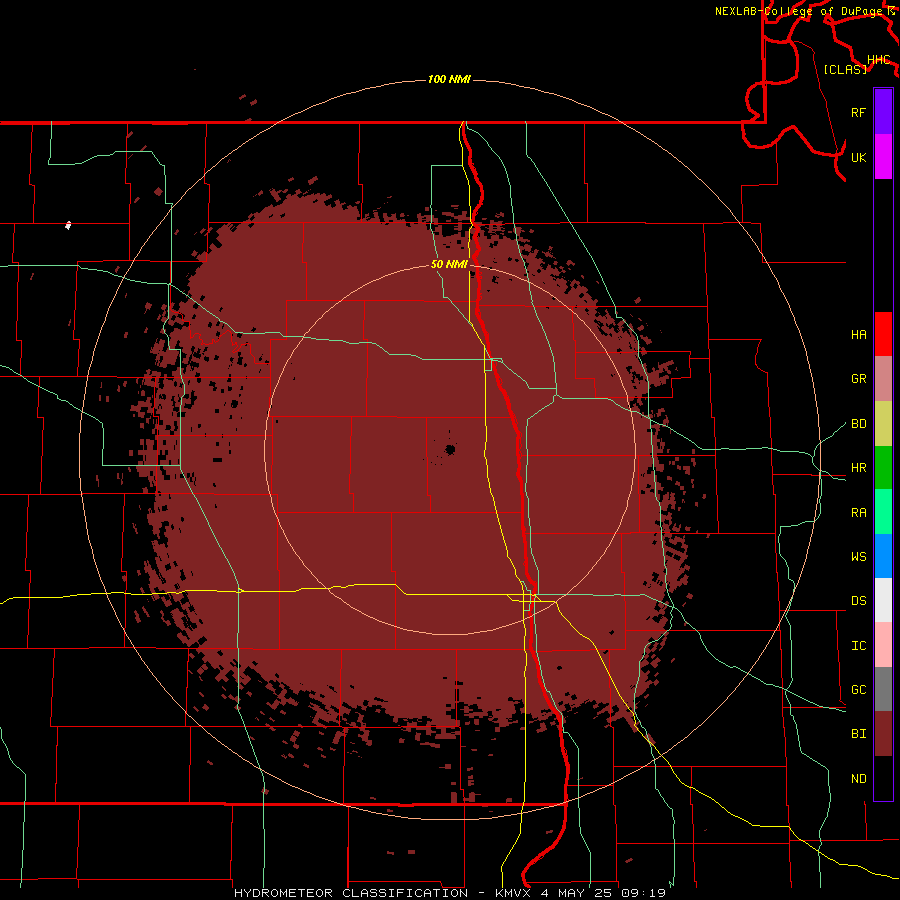Image resolution: width=900 pixels, height=900 pixels.
Task: Click the 'WS' legend label
Action: point(859,557)
